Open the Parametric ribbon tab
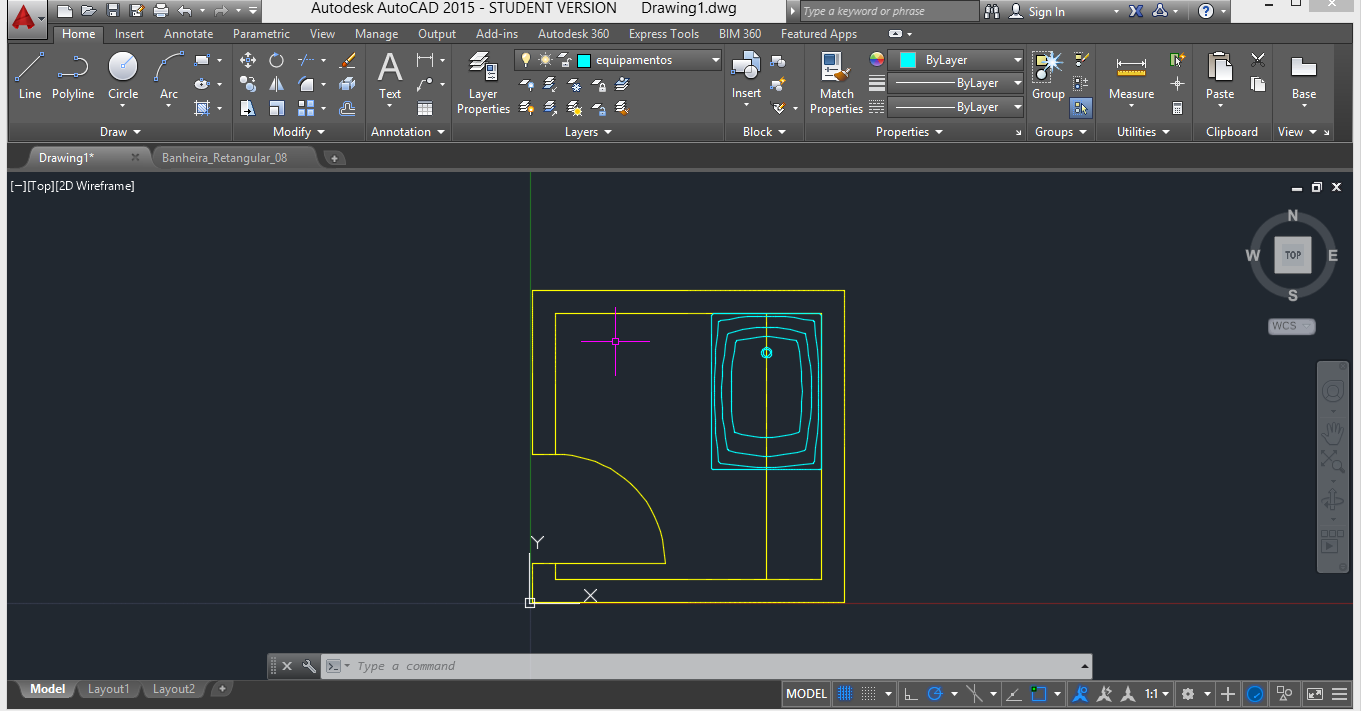 262,34
